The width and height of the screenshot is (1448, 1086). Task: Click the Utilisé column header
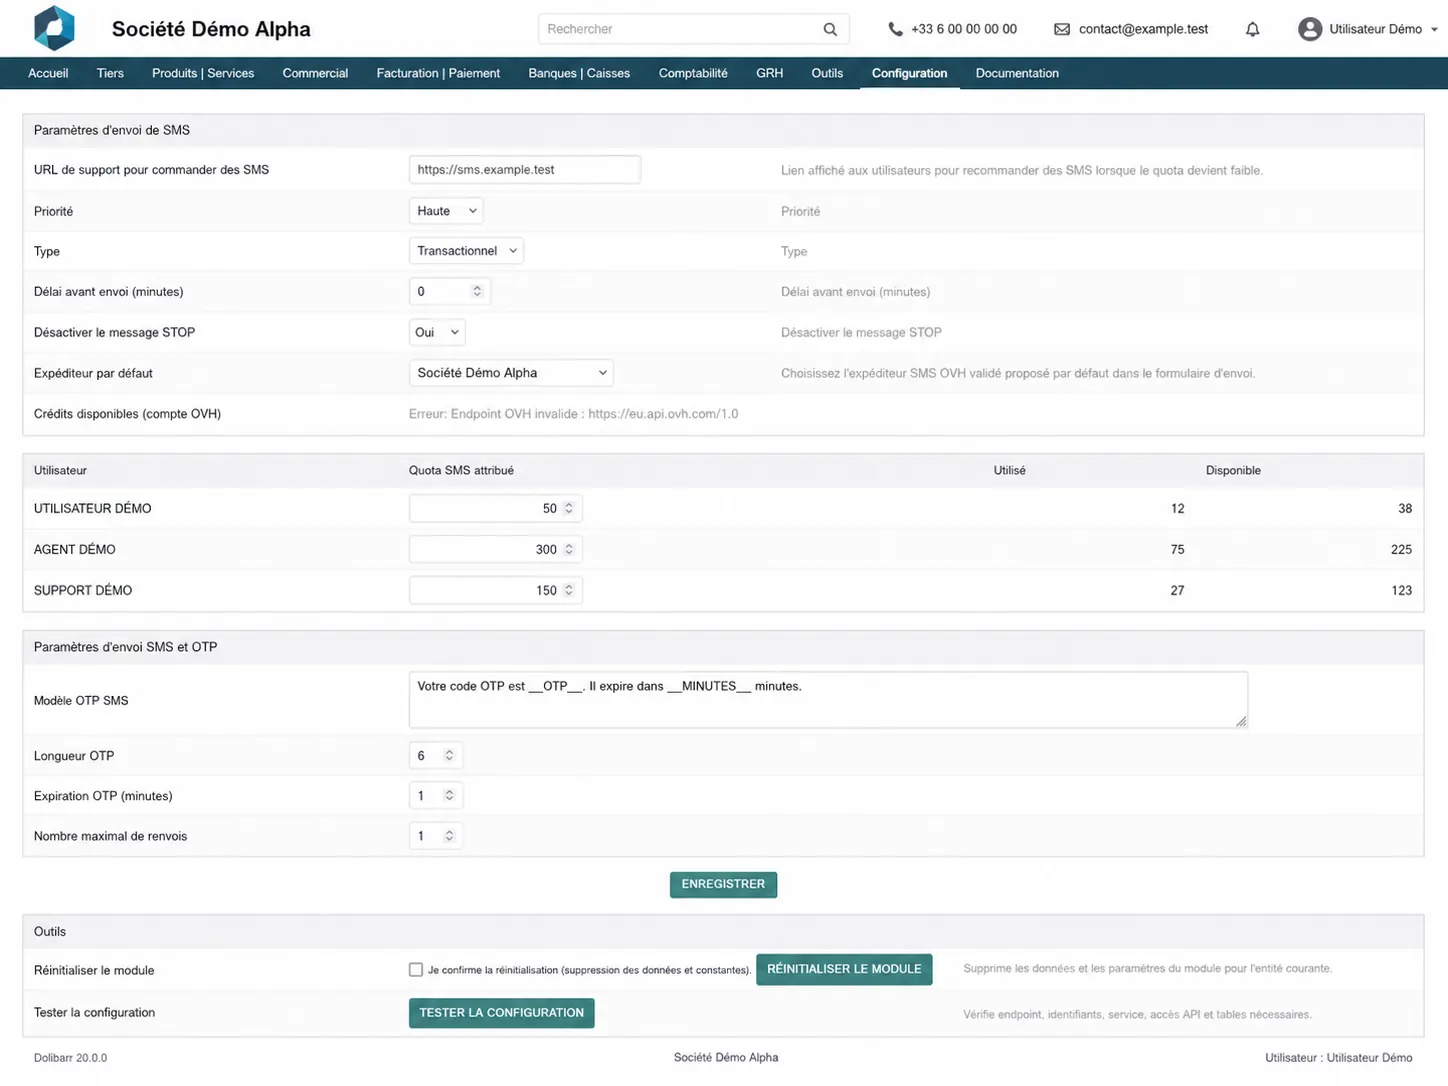1009,470
